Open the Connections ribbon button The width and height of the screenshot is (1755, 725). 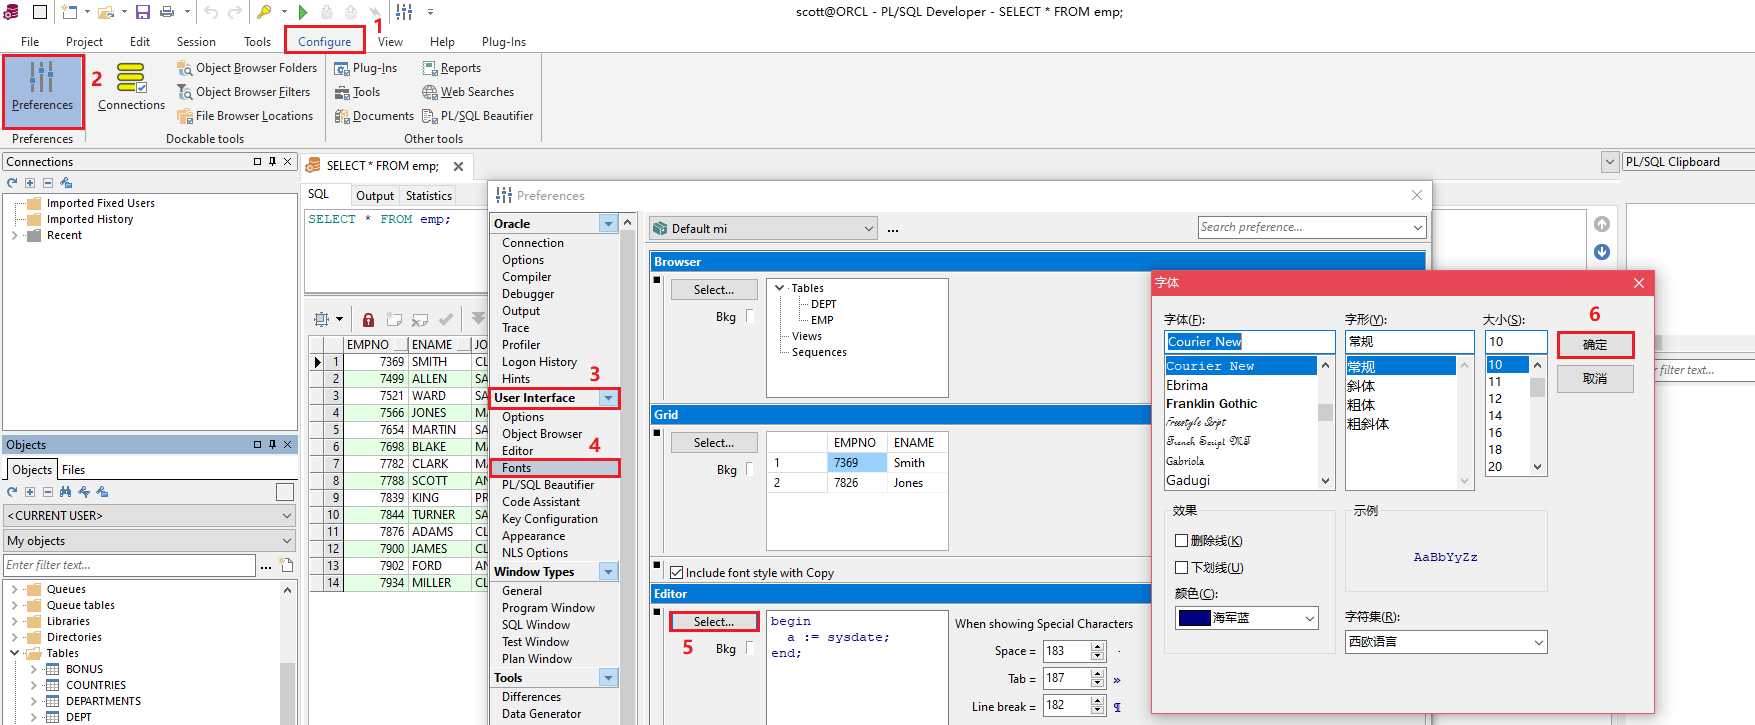pos(131,87)
